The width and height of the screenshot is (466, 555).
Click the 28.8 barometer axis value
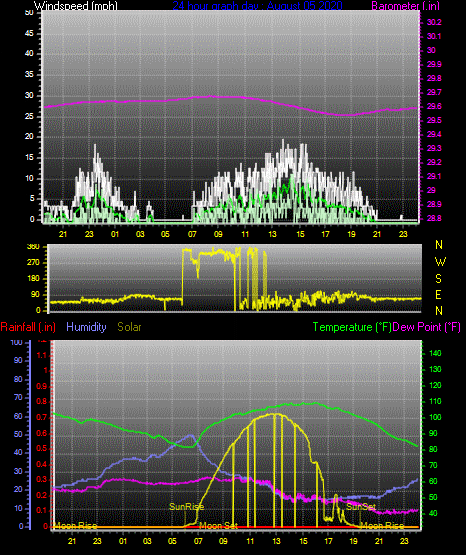pos(434,218)
